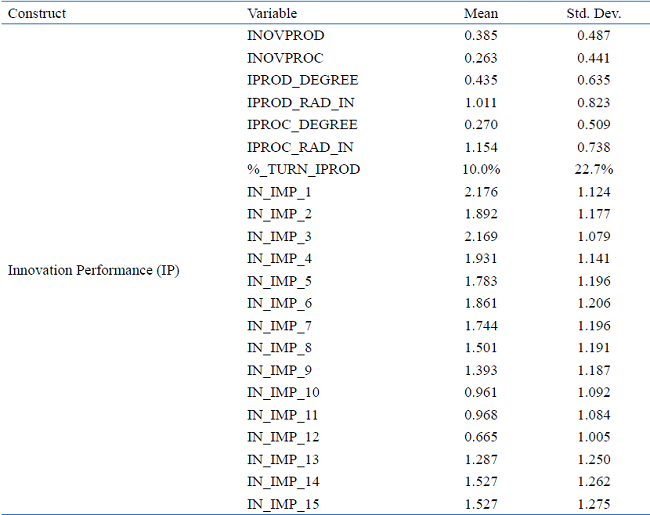Click the IN_IMP_4 variable cell
Screen dimensions: 650x515
[x=279, y=259]
